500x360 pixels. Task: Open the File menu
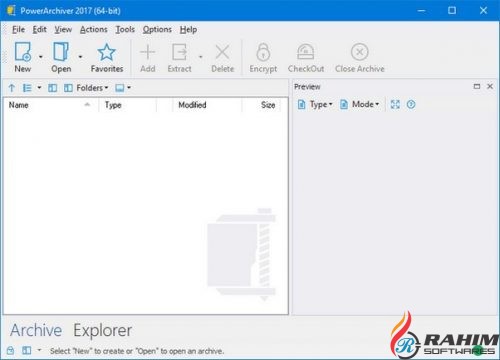[18, 29]
